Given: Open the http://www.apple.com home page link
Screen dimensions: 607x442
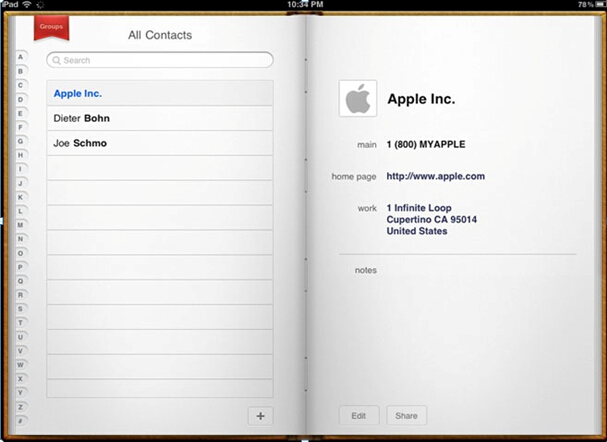Looking at the screenshot, I should click(436, 176).
